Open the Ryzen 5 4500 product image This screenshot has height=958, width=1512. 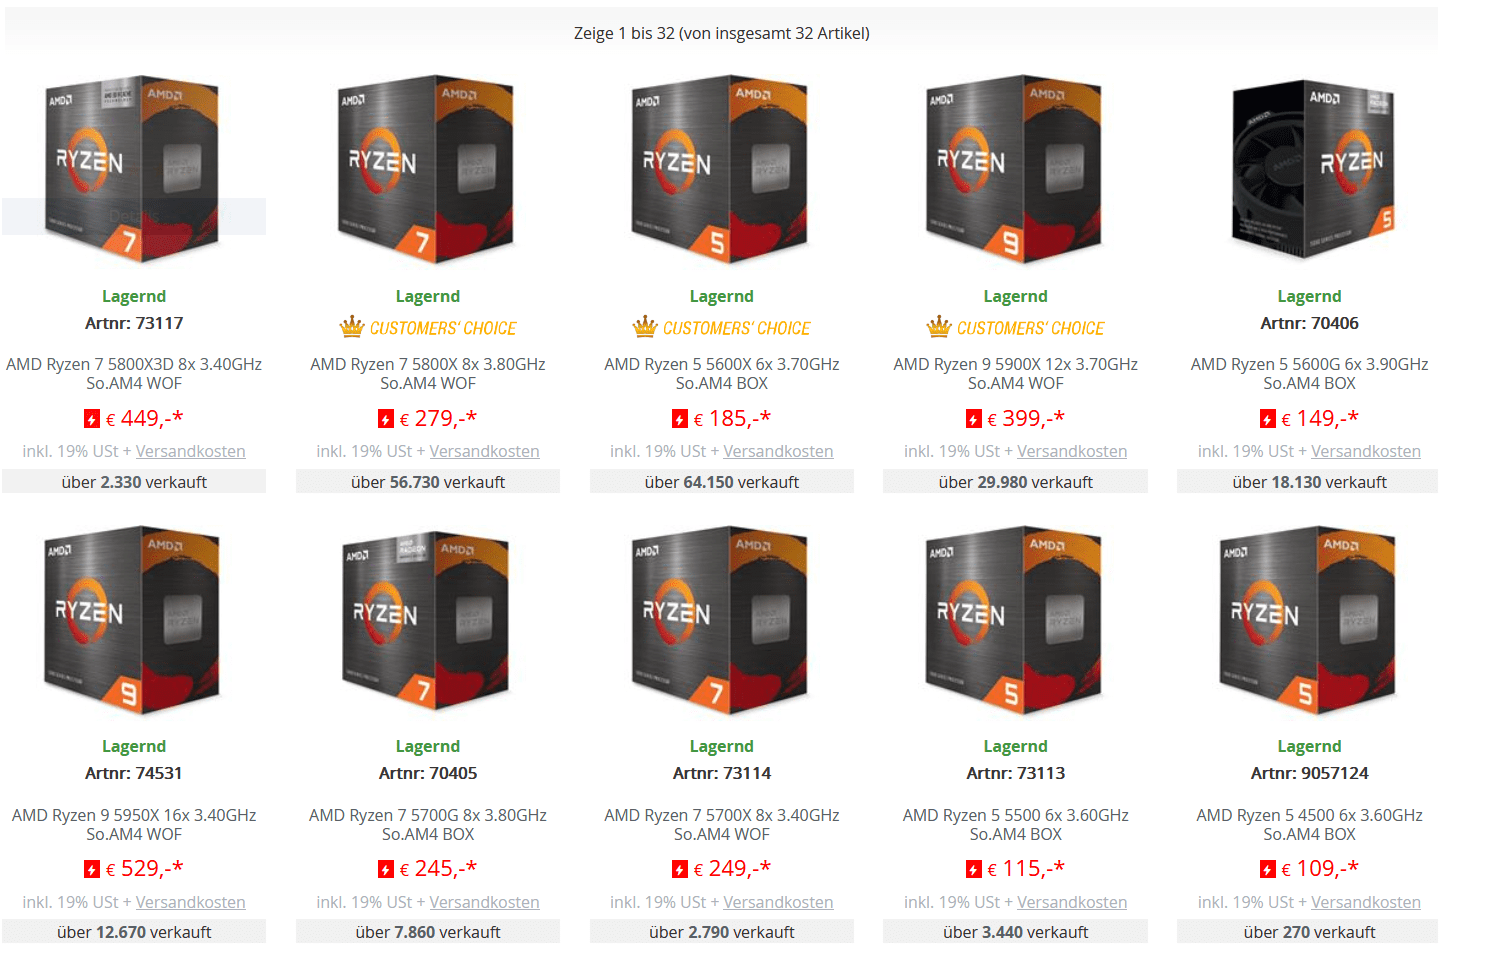click(1309, 619)
